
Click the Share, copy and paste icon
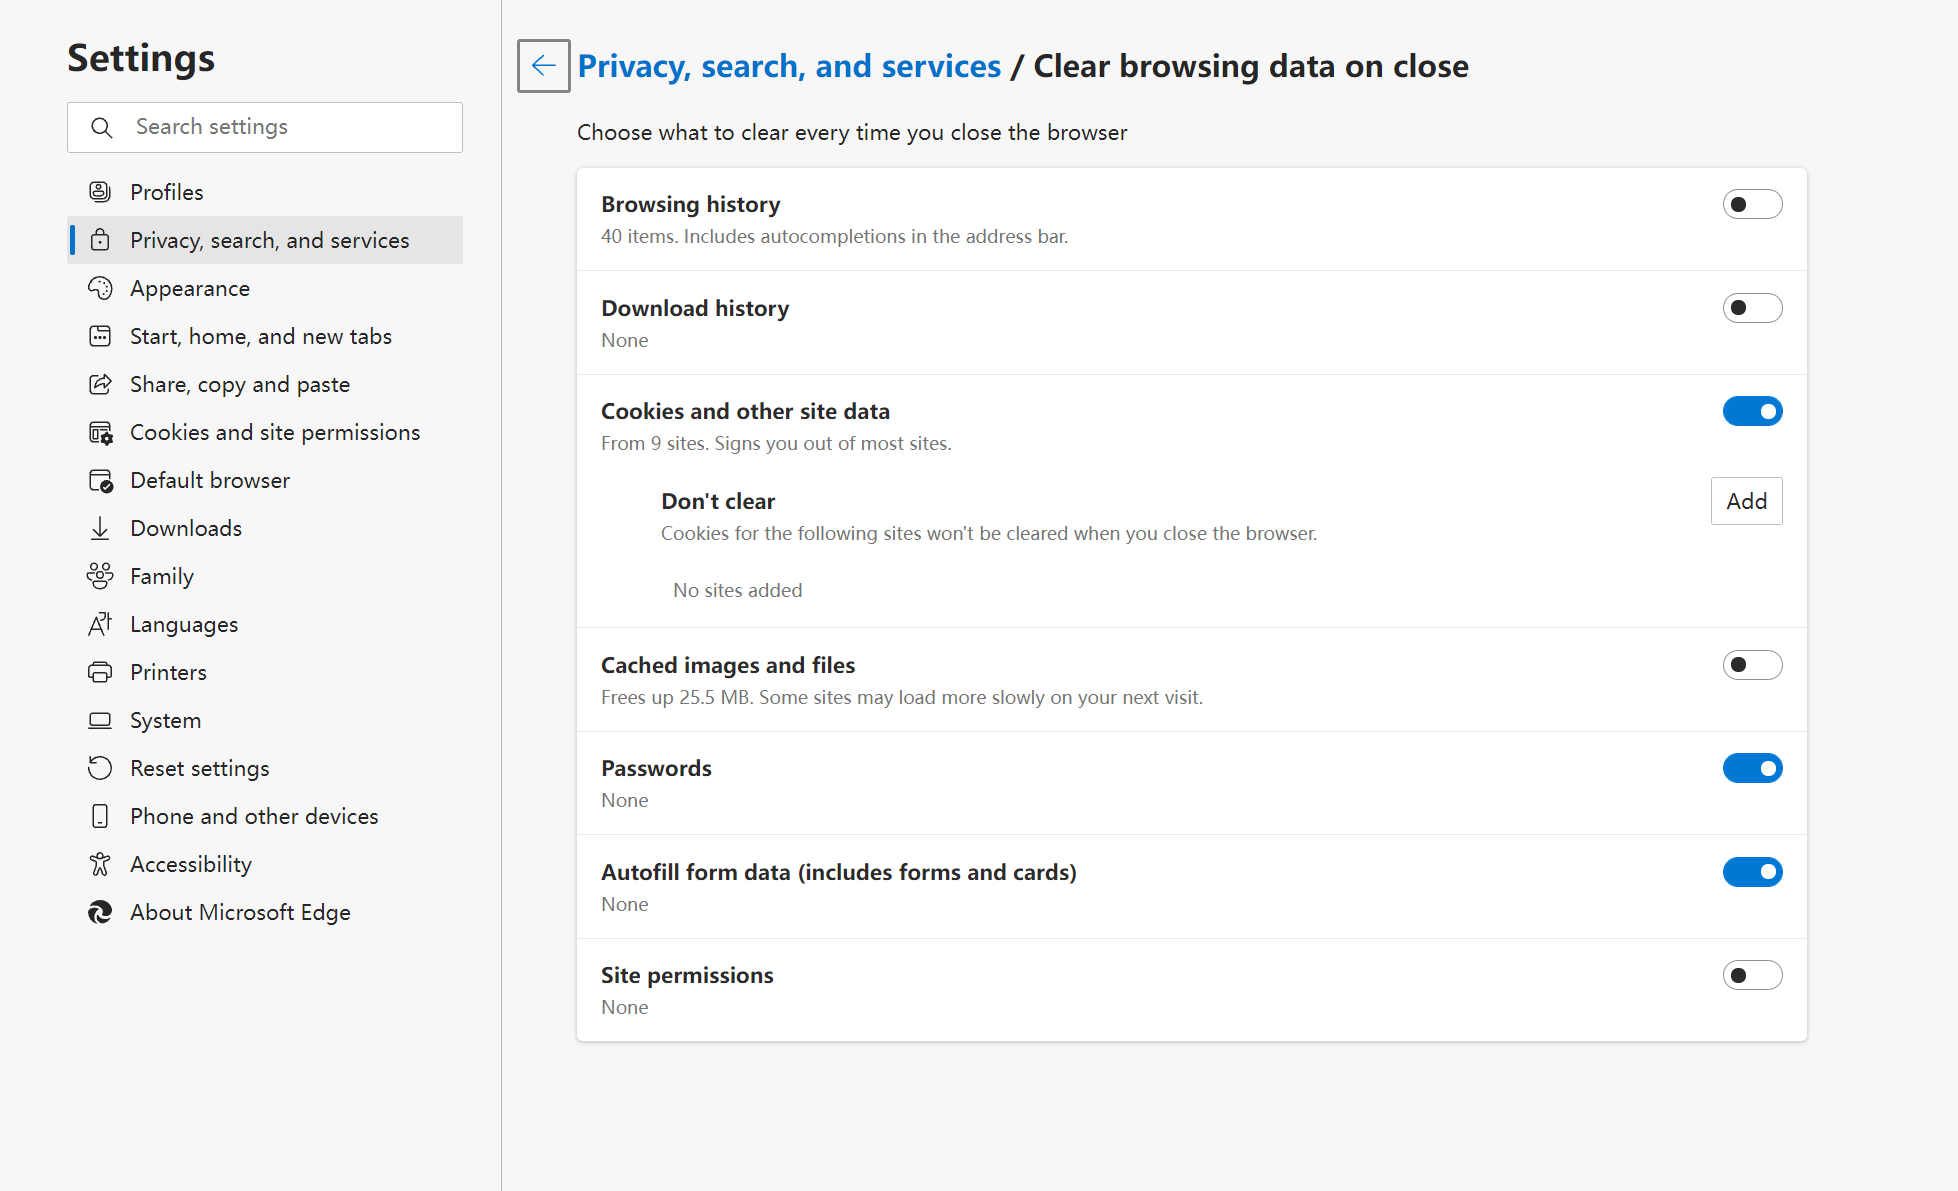coord(100,384)
